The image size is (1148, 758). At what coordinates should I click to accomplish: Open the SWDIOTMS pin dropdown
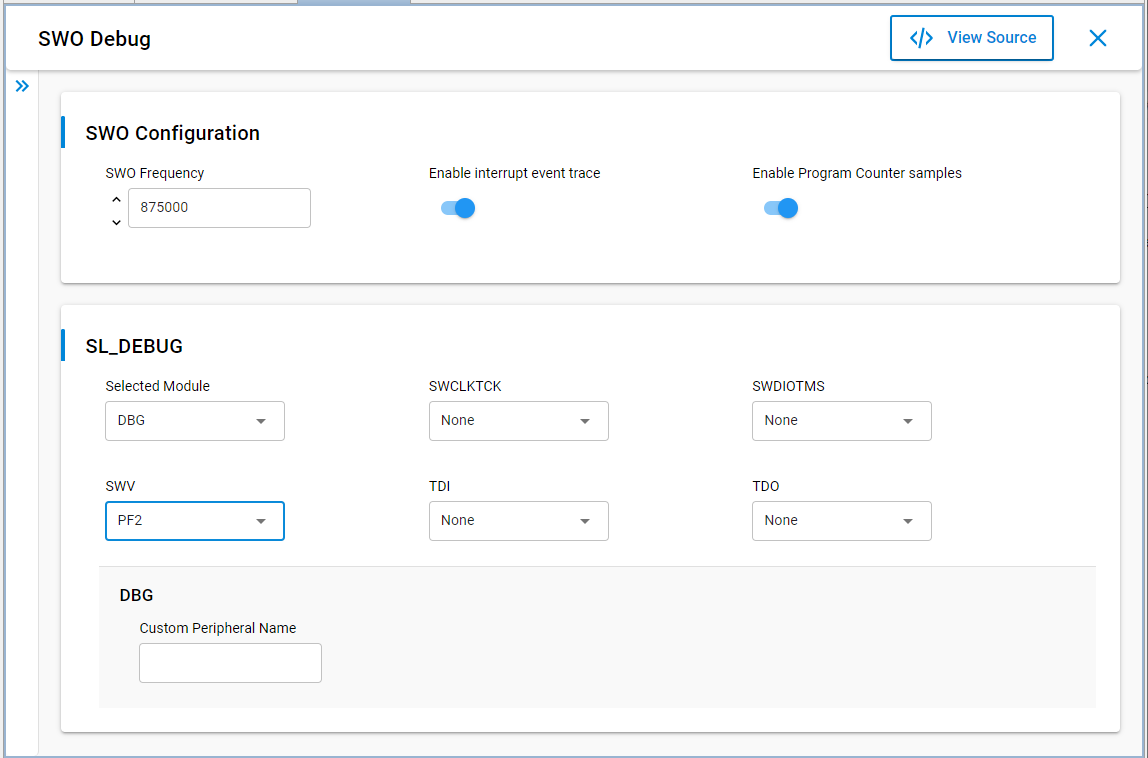pos(841,421)
